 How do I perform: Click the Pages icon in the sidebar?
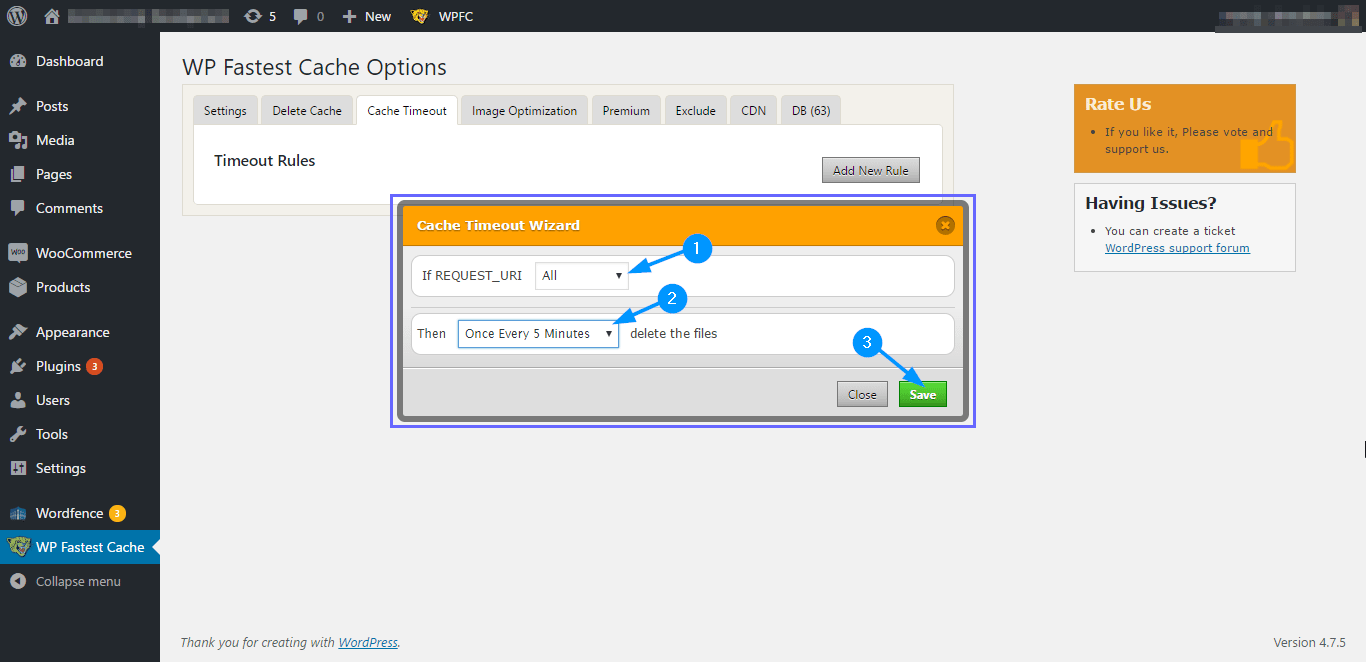[x=18, y=174]
